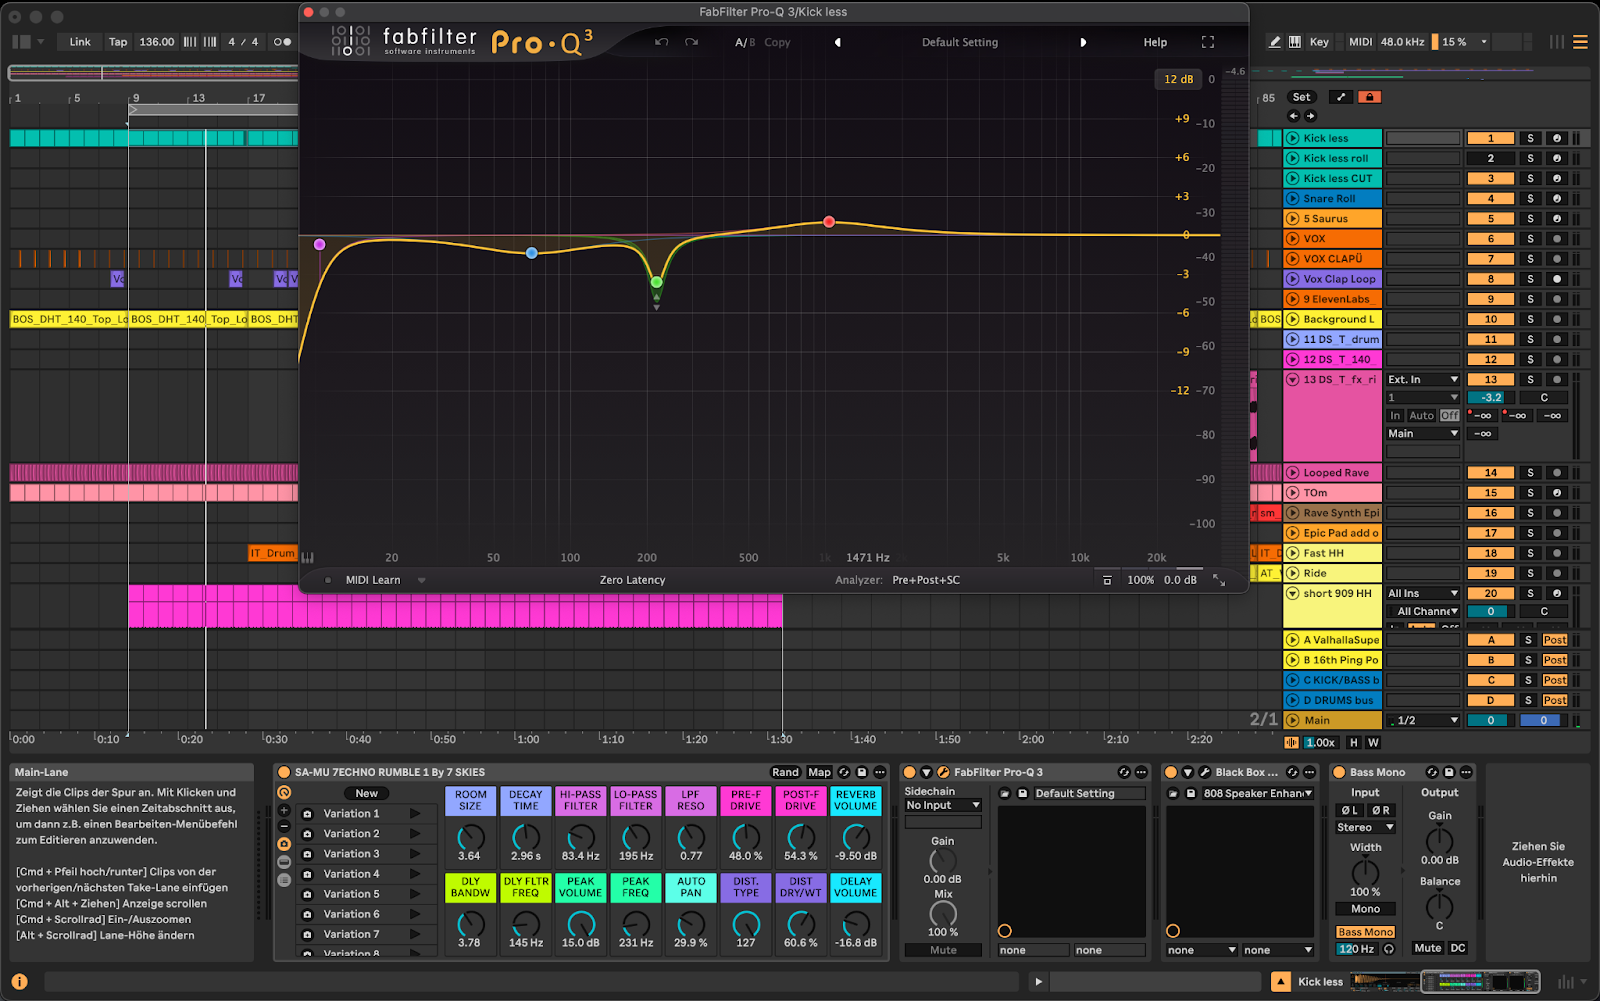Screen dimensions: 1600x1001
Task: Launch the Variation 3 play arrow
Action: tap(415, 854)
